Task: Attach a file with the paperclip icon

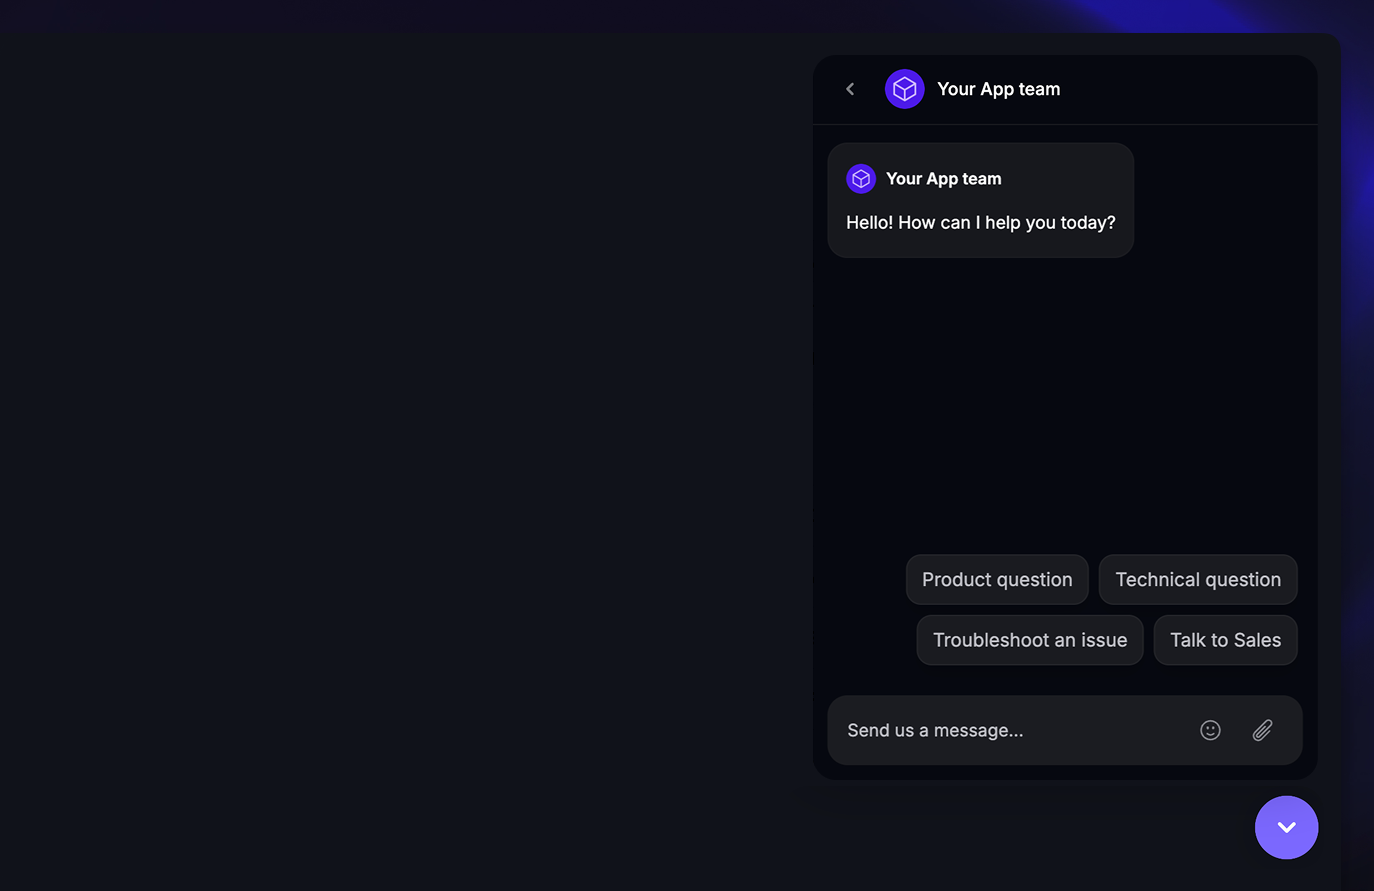Action: coord(1263,730)
